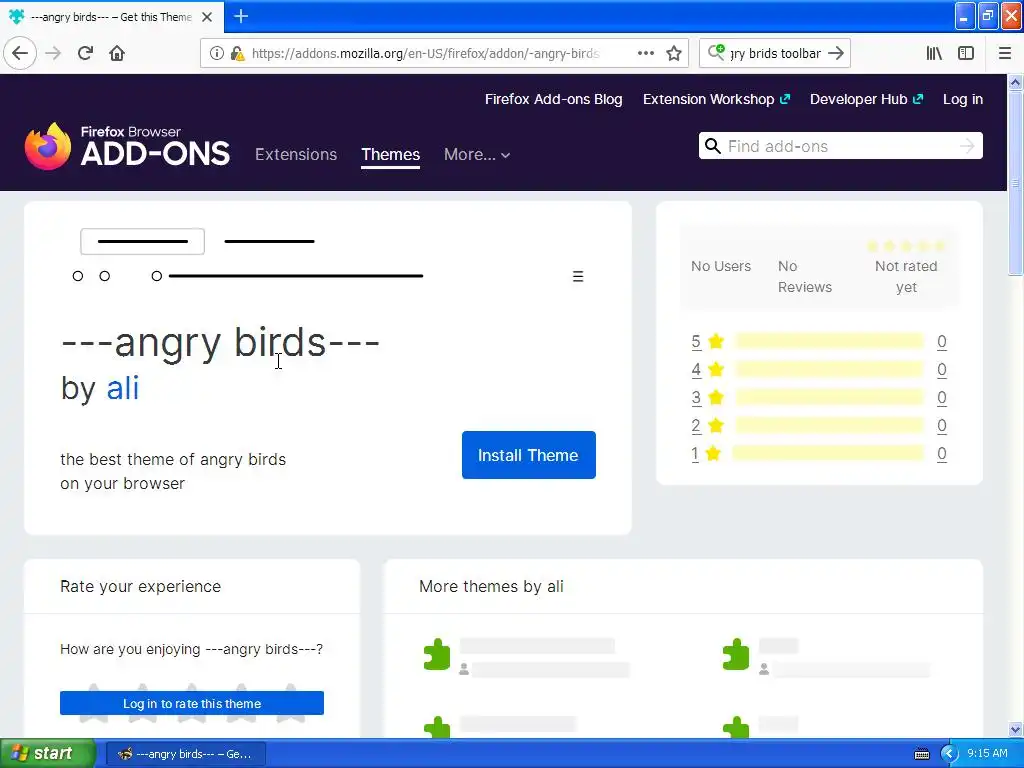Click the lock warning icon in address bar
The image size is (1024, 768).
coord(237,54)
